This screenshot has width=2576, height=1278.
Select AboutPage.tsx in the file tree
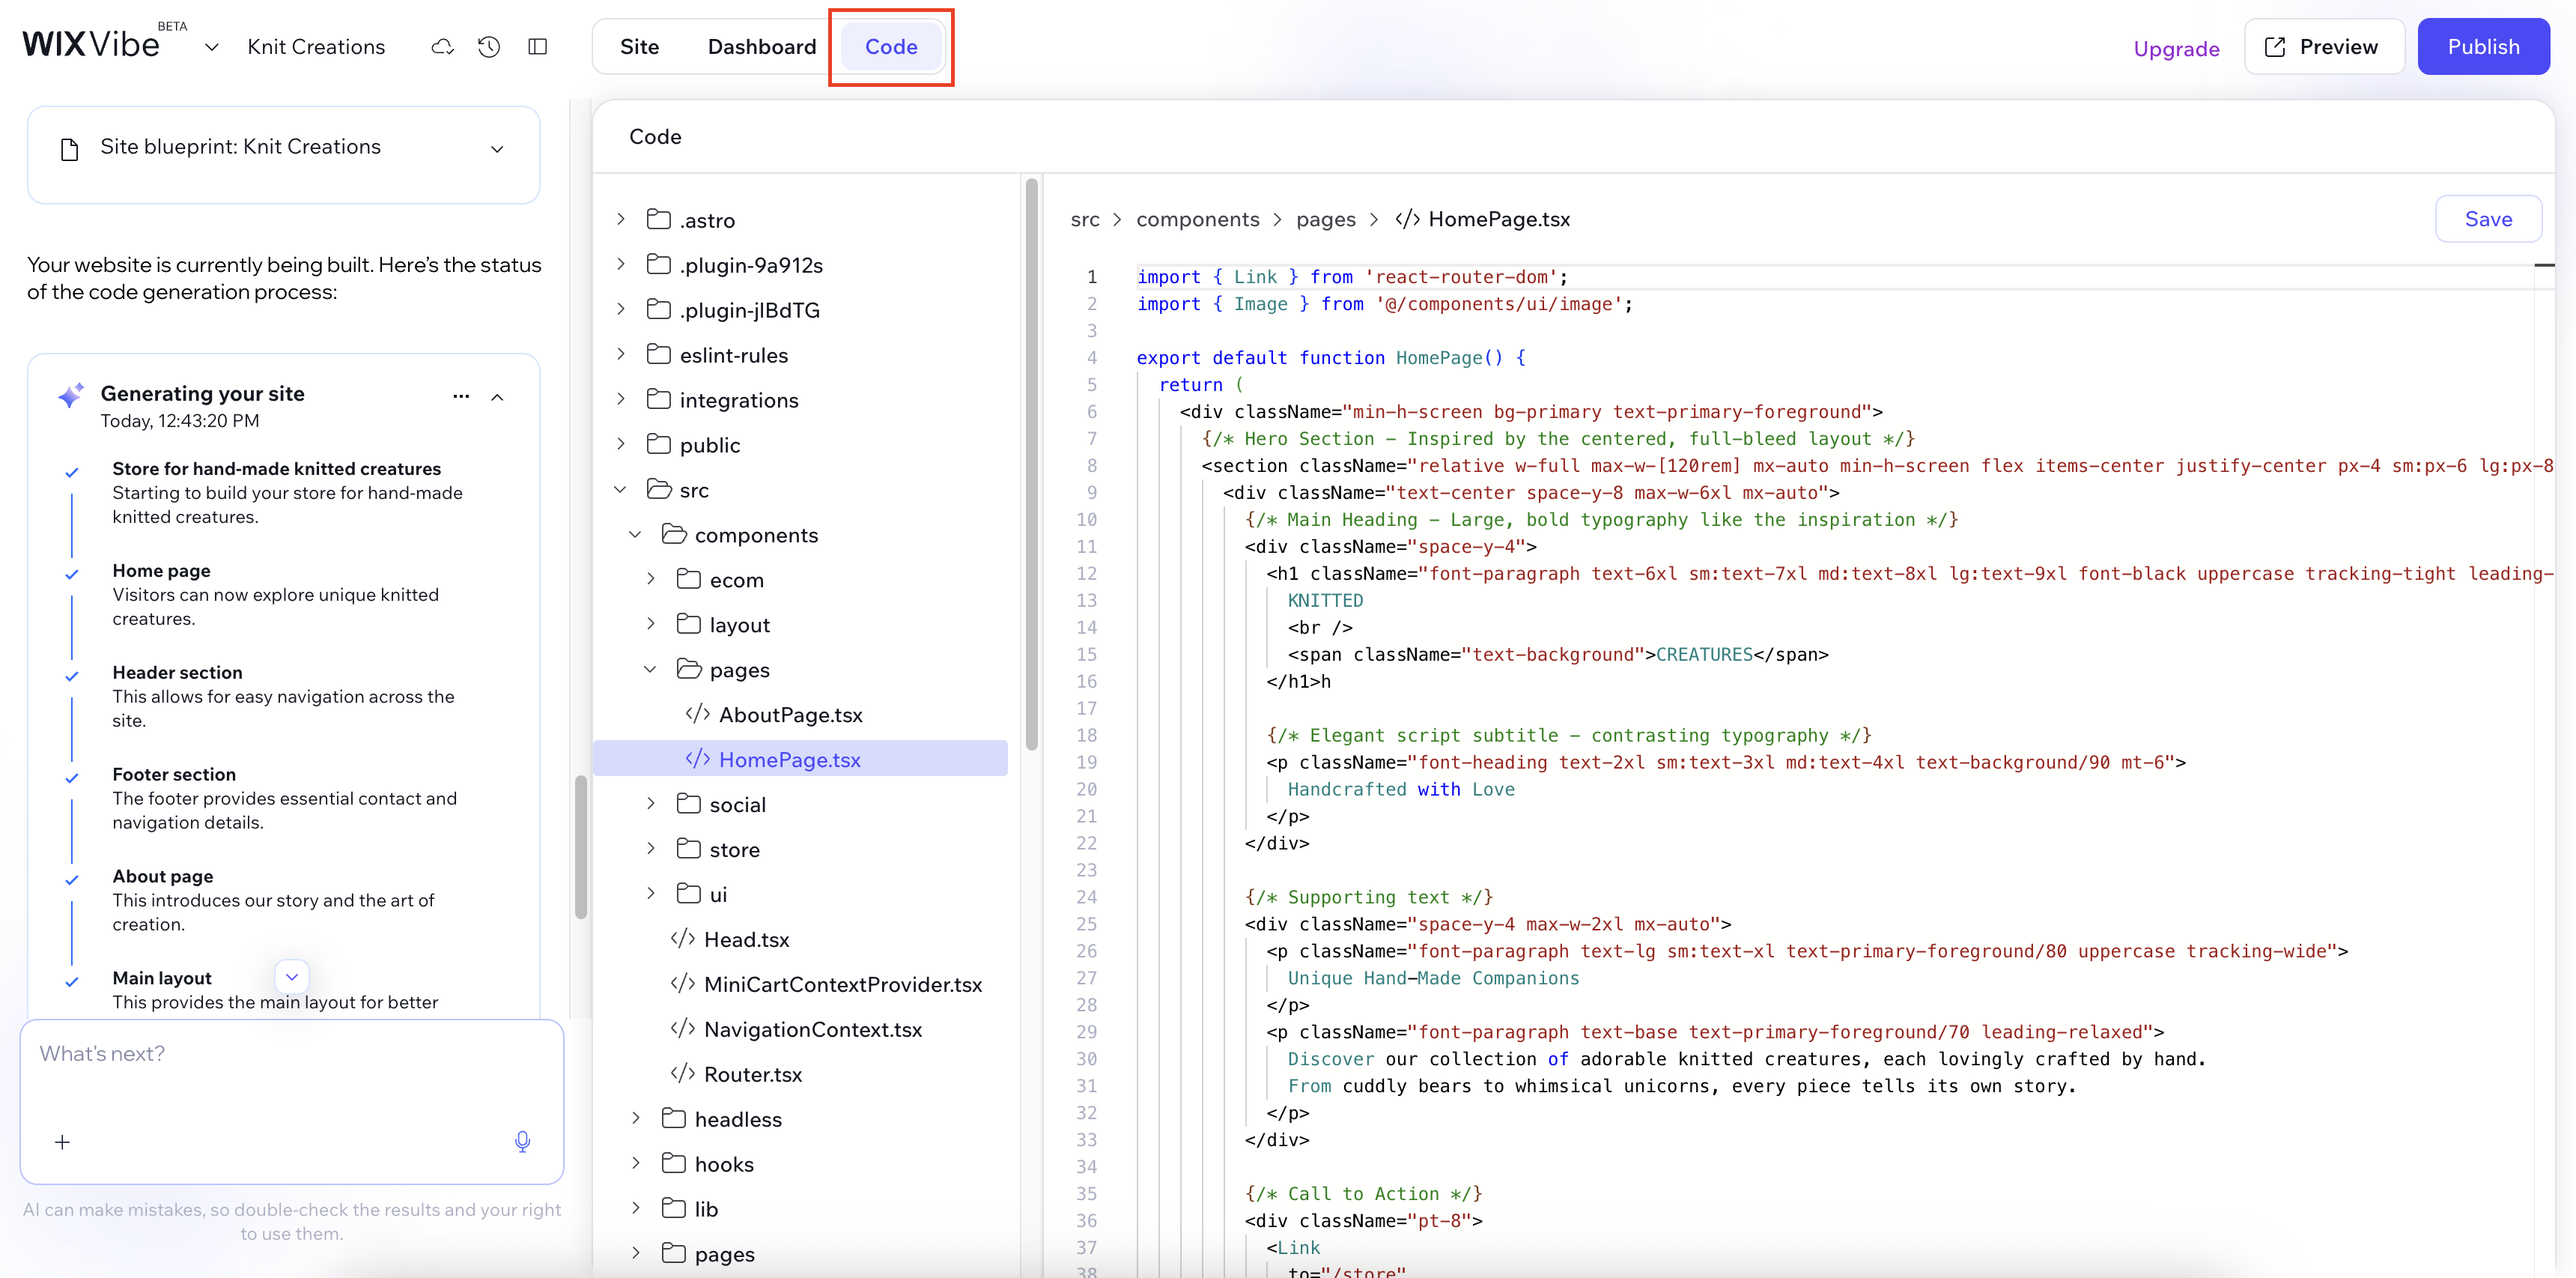pos(792,714)
